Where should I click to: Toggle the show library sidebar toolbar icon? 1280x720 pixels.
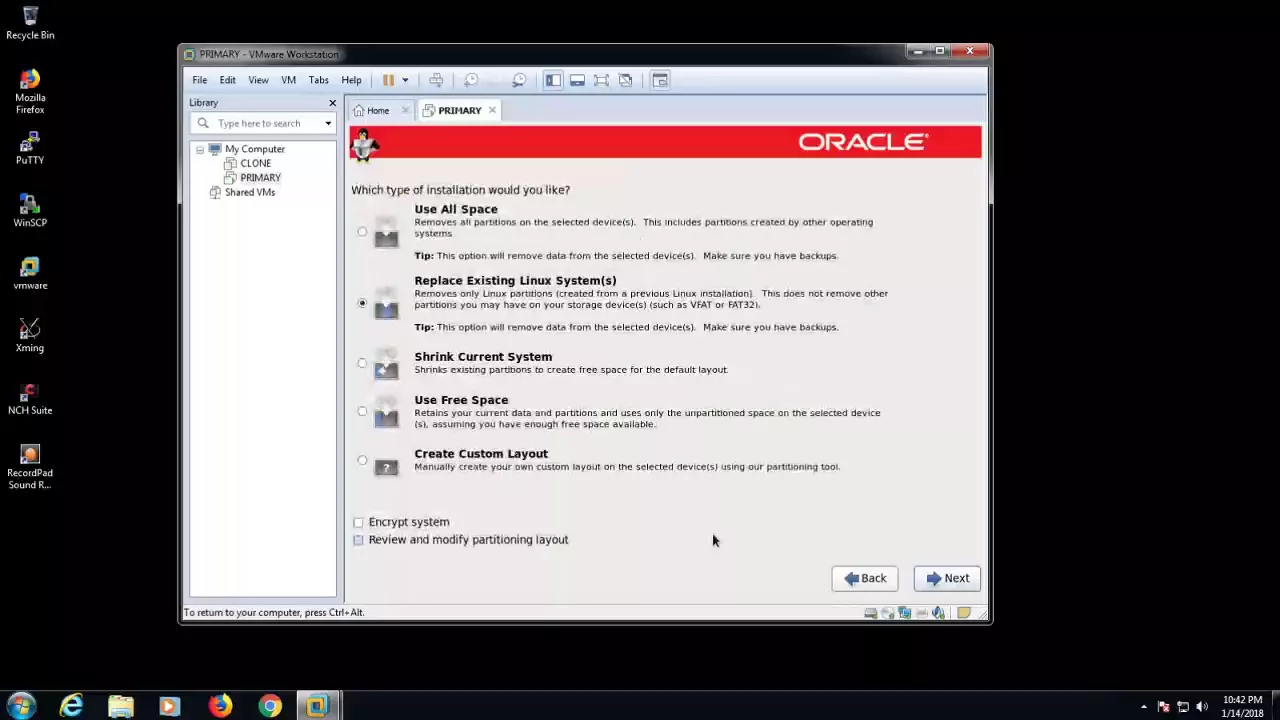(553, 80)
